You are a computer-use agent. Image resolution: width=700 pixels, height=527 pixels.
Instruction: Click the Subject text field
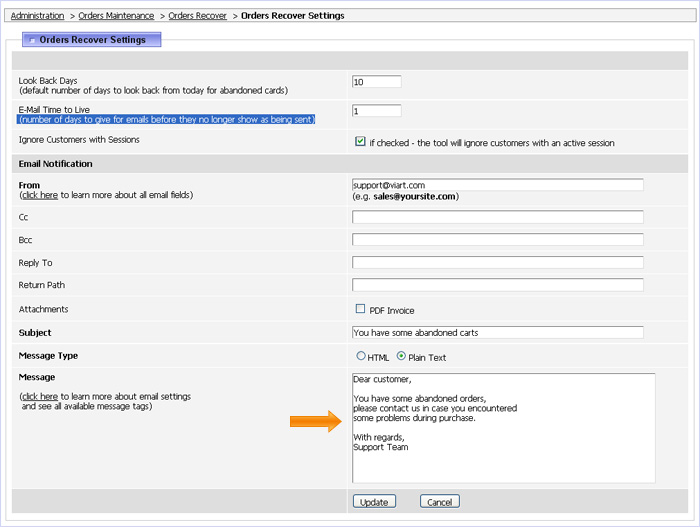pyautogui.click(x=498, y=332)
